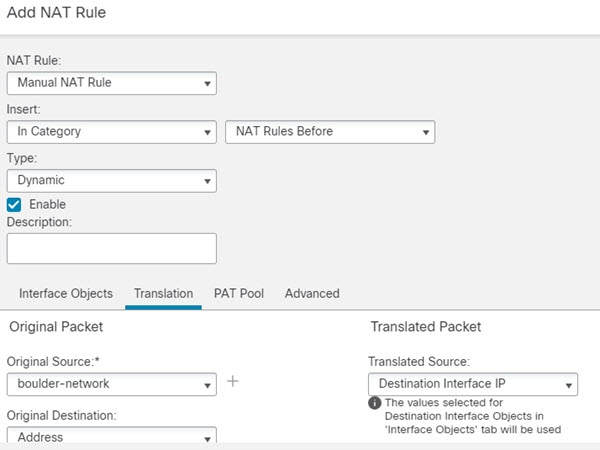Click the info icon under Translated Source
Screen dimensions: 600x450
tap(375, 403)
